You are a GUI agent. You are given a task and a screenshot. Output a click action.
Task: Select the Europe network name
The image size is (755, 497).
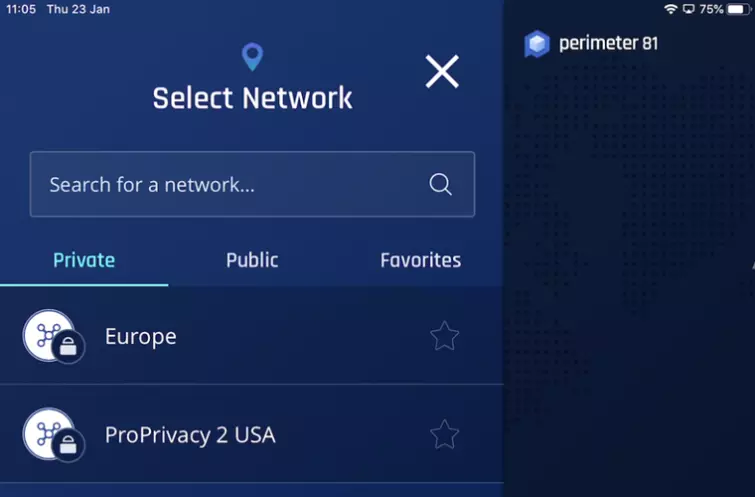click(141, 336)
